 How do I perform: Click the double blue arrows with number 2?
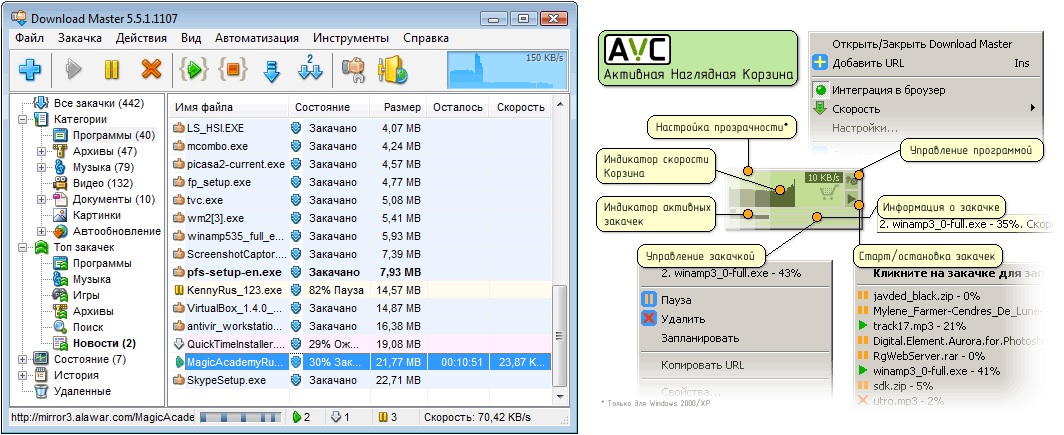tap(310, 69)
